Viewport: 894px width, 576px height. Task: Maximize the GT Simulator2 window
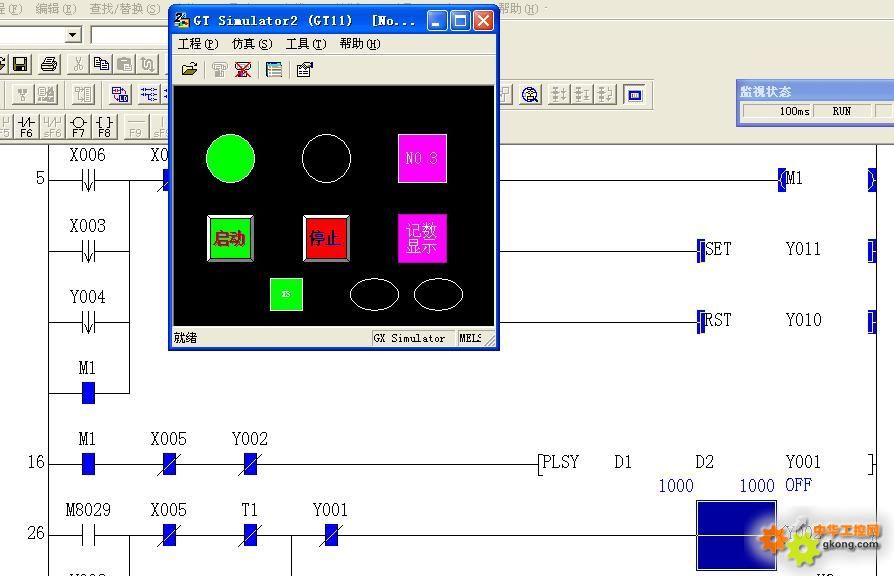460,21
